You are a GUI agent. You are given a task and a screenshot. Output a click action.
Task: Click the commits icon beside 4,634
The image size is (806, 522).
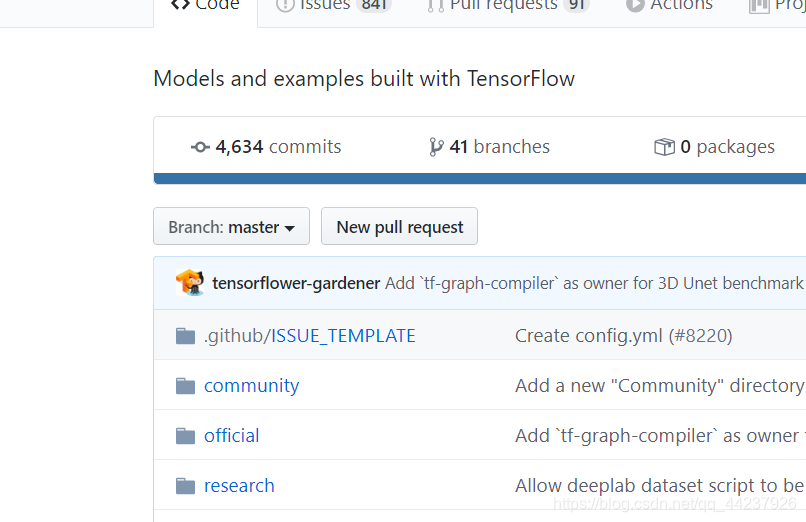point(200,147)
